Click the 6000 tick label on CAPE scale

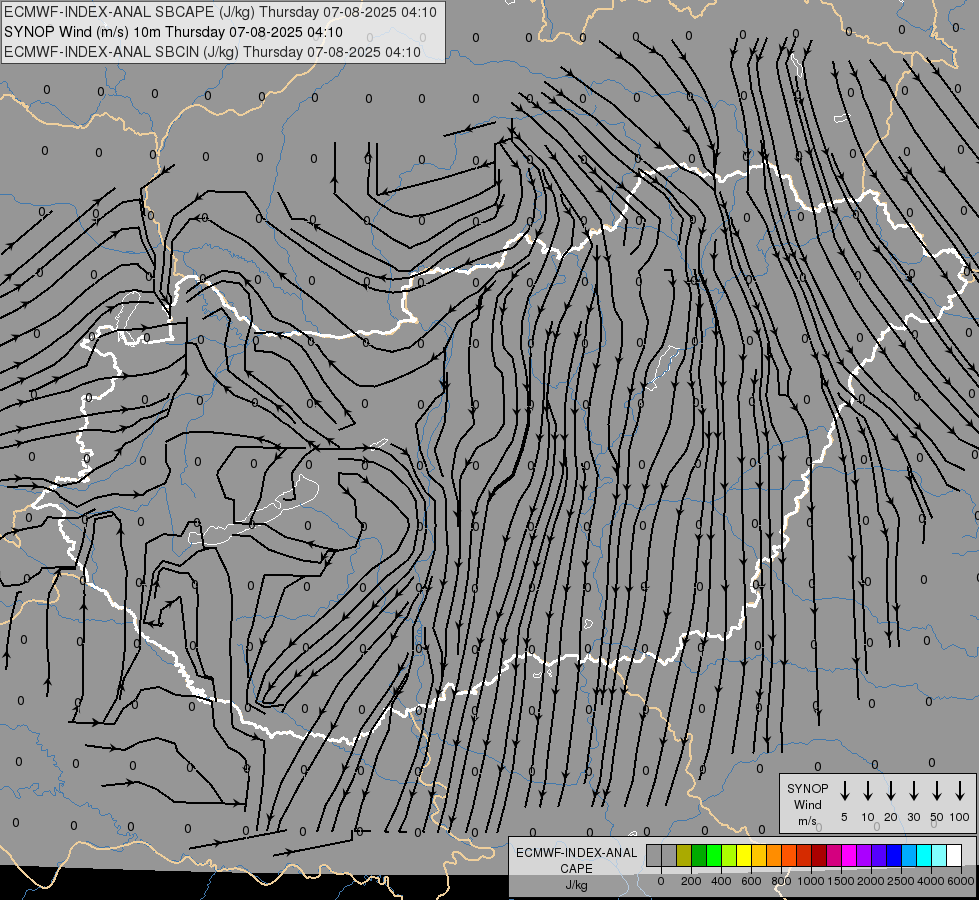coord(961,881)
